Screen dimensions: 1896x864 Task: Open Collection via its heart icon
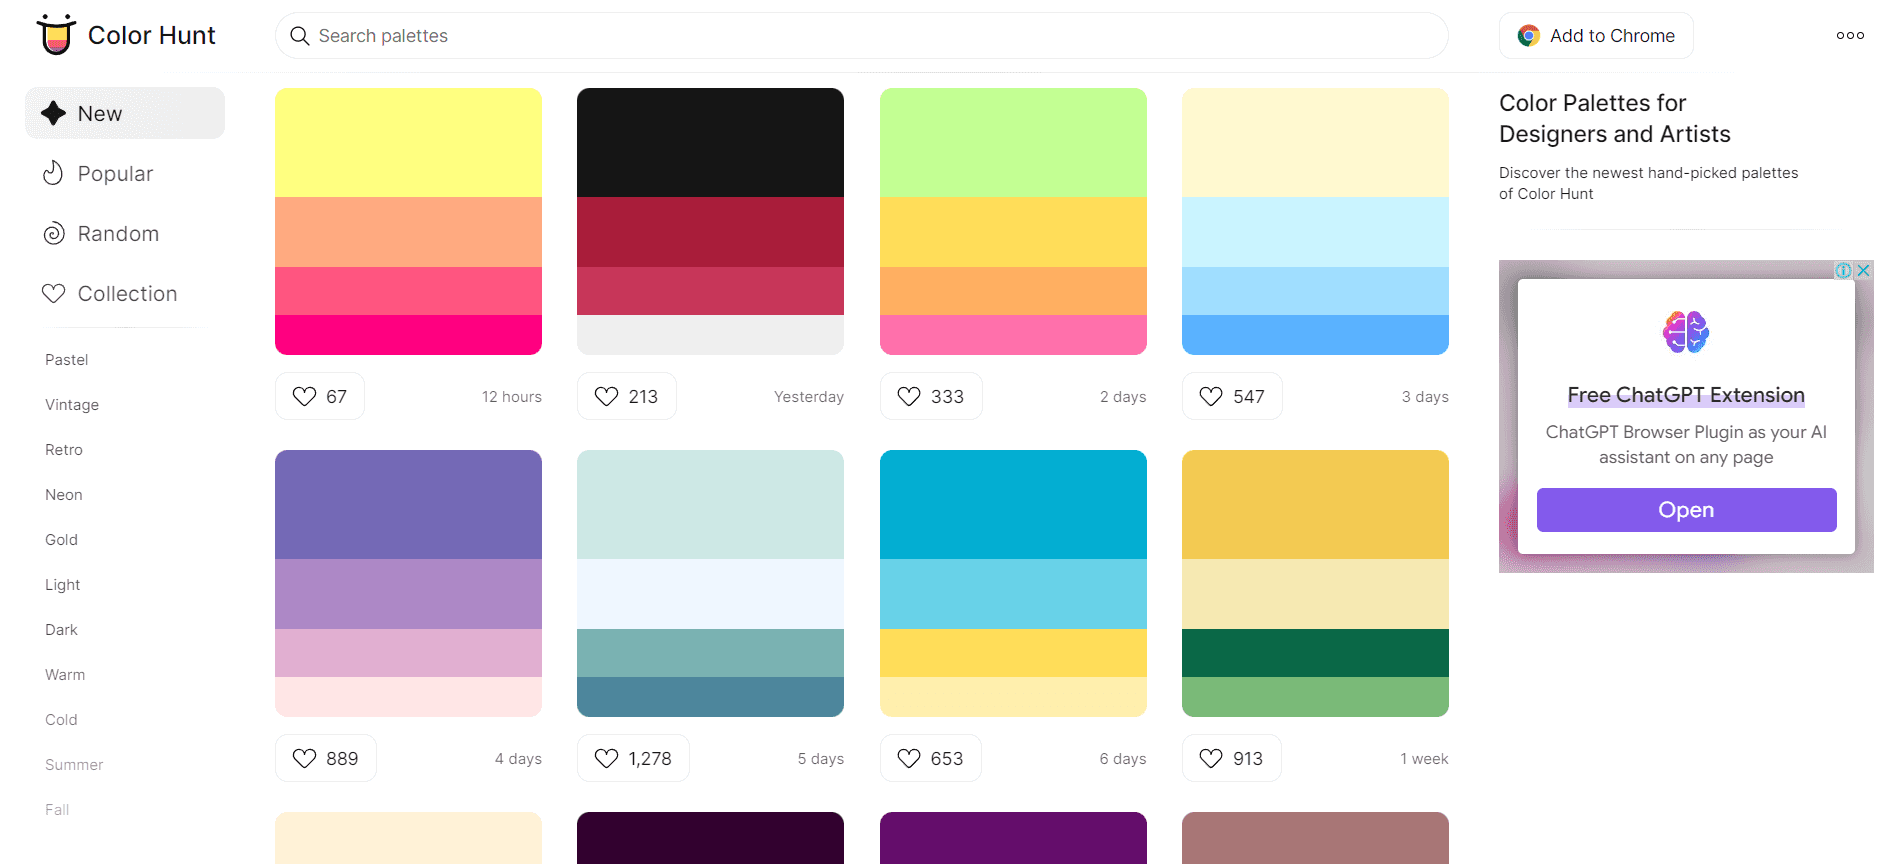(53, 293)
